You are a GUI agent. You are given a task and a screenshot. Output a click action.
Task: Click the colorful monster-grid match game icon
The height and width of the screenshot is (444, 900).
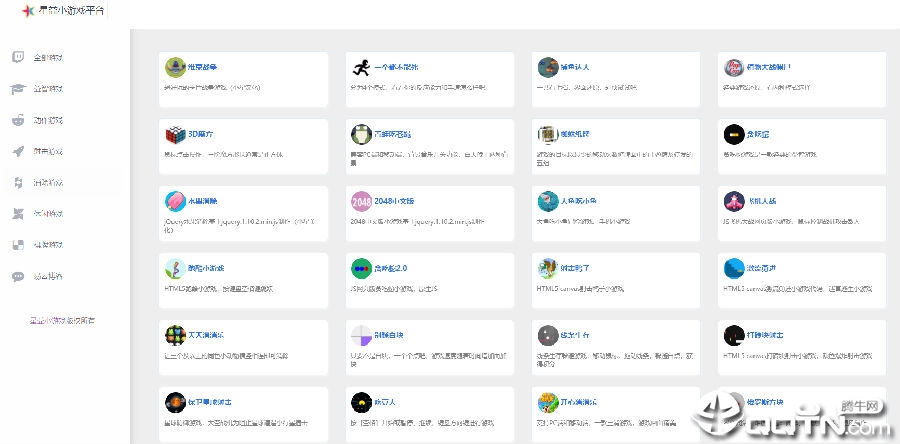(x=175, y=336)
